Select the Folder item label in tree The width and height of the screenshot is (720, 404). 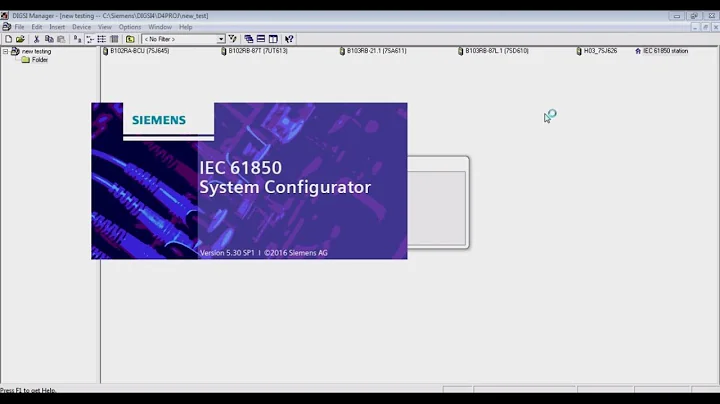[x=39, y=60]
